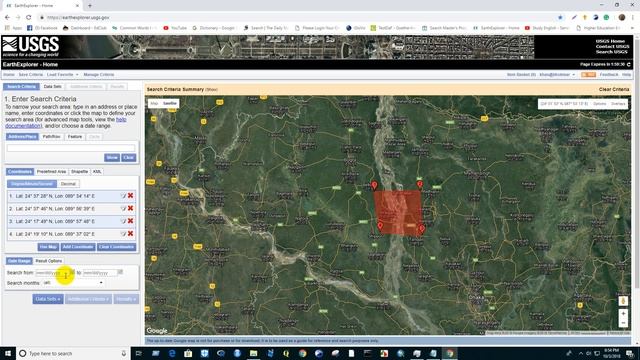Switch to the Search Criteria tab
The image size is (640, 360).
point(21,87)
